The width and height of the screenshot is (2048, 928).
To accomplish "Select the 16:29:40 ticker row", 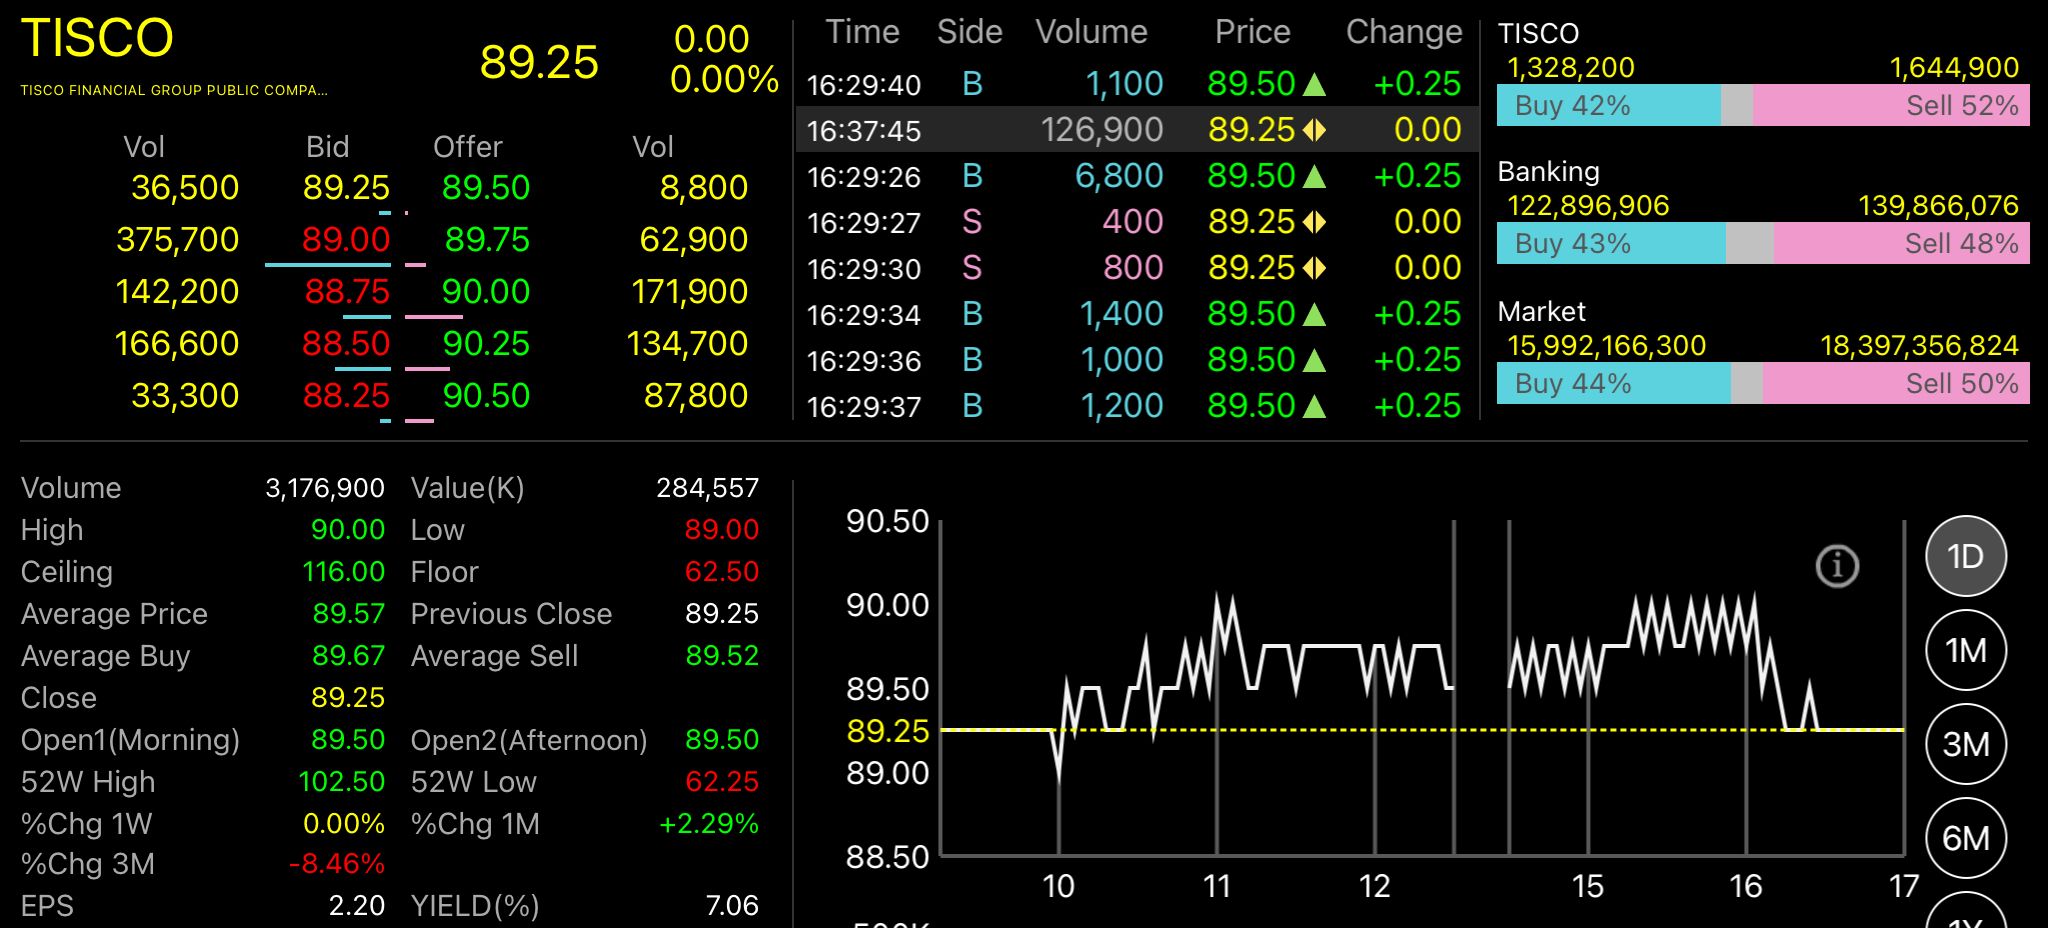I will (1137, 84).
